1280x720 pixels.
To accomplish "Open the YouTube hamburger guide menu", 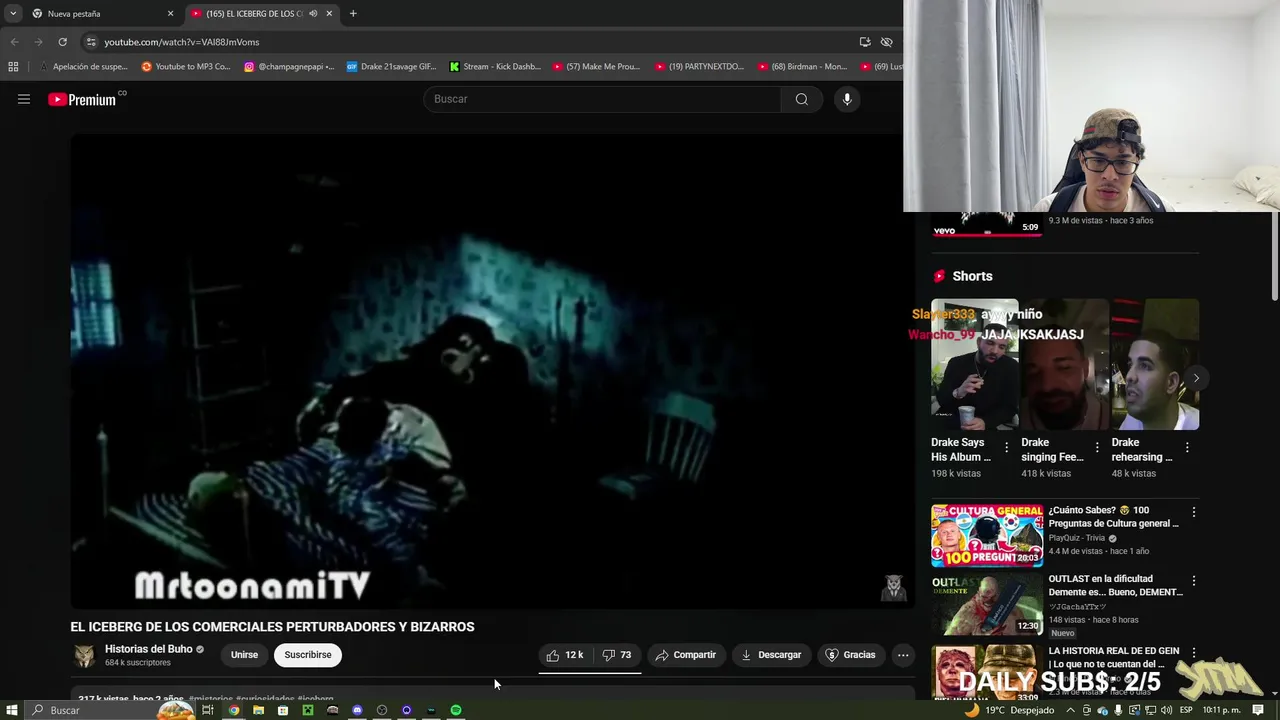I will point(24,99).
